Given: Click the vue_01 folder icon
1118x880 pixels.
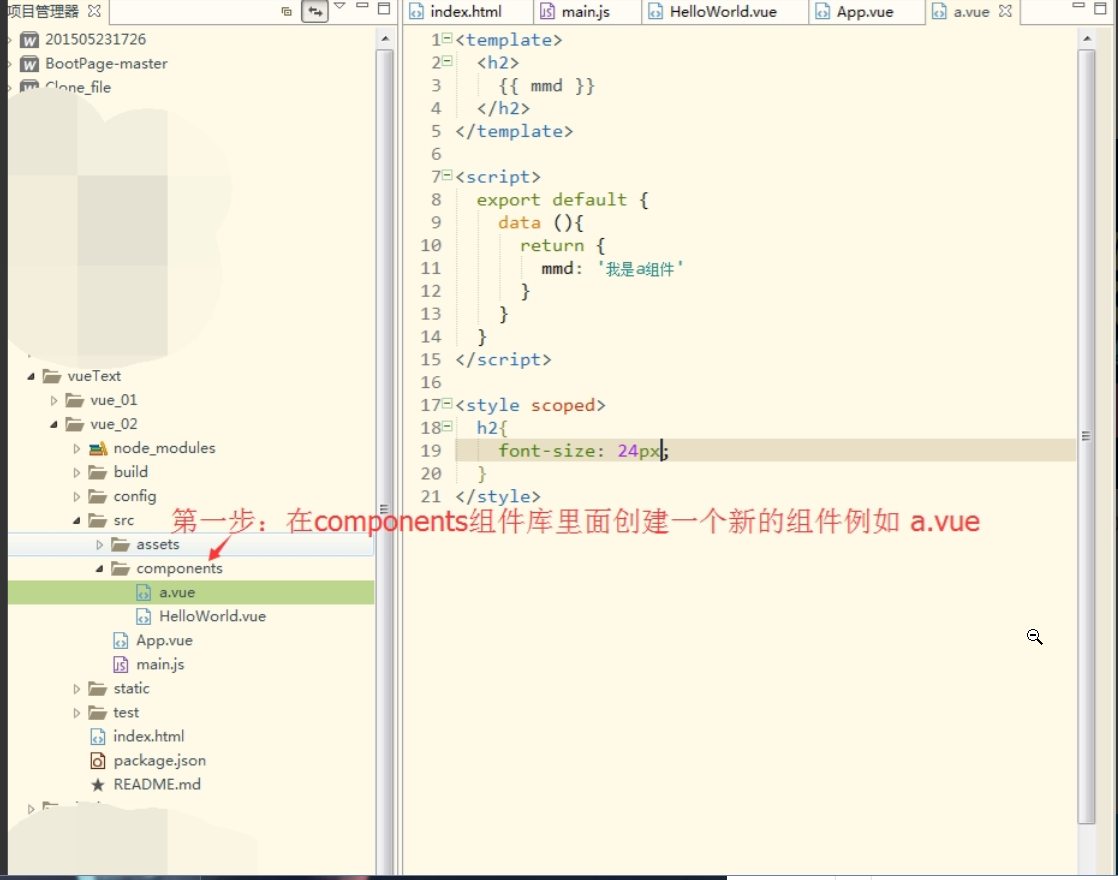Looking at the screenshot, I should 74,400.
